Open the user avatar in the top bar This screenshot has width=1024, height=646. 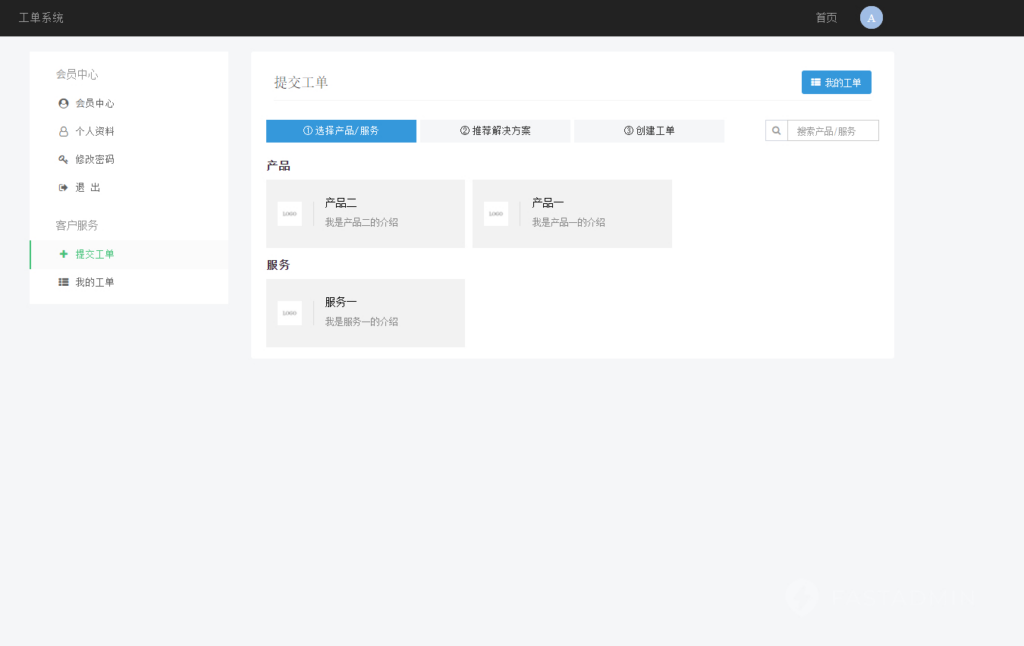(870, 17)
